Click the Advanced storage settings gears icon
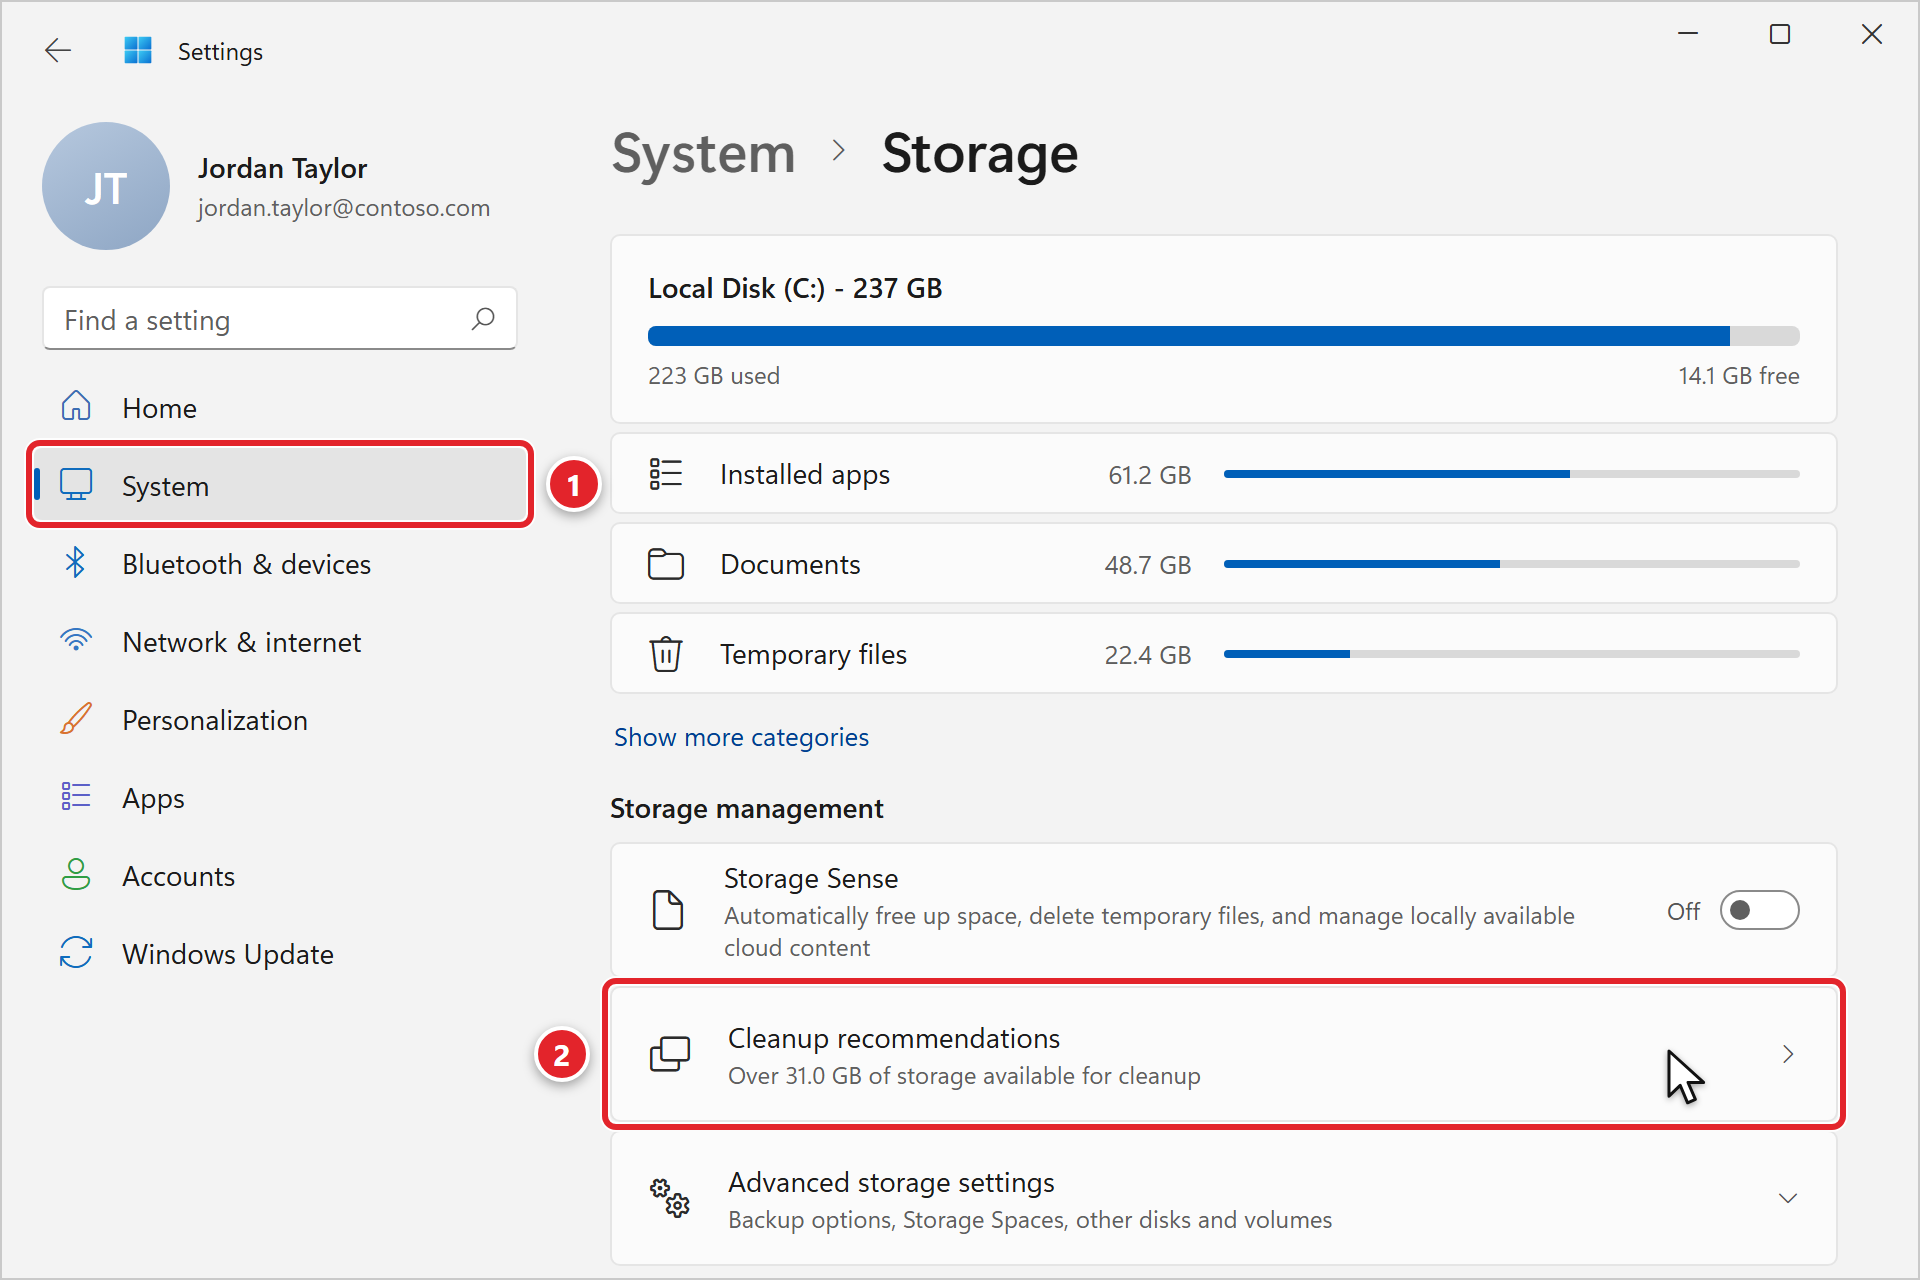1920x1280 pixels. pos(670,1197)
